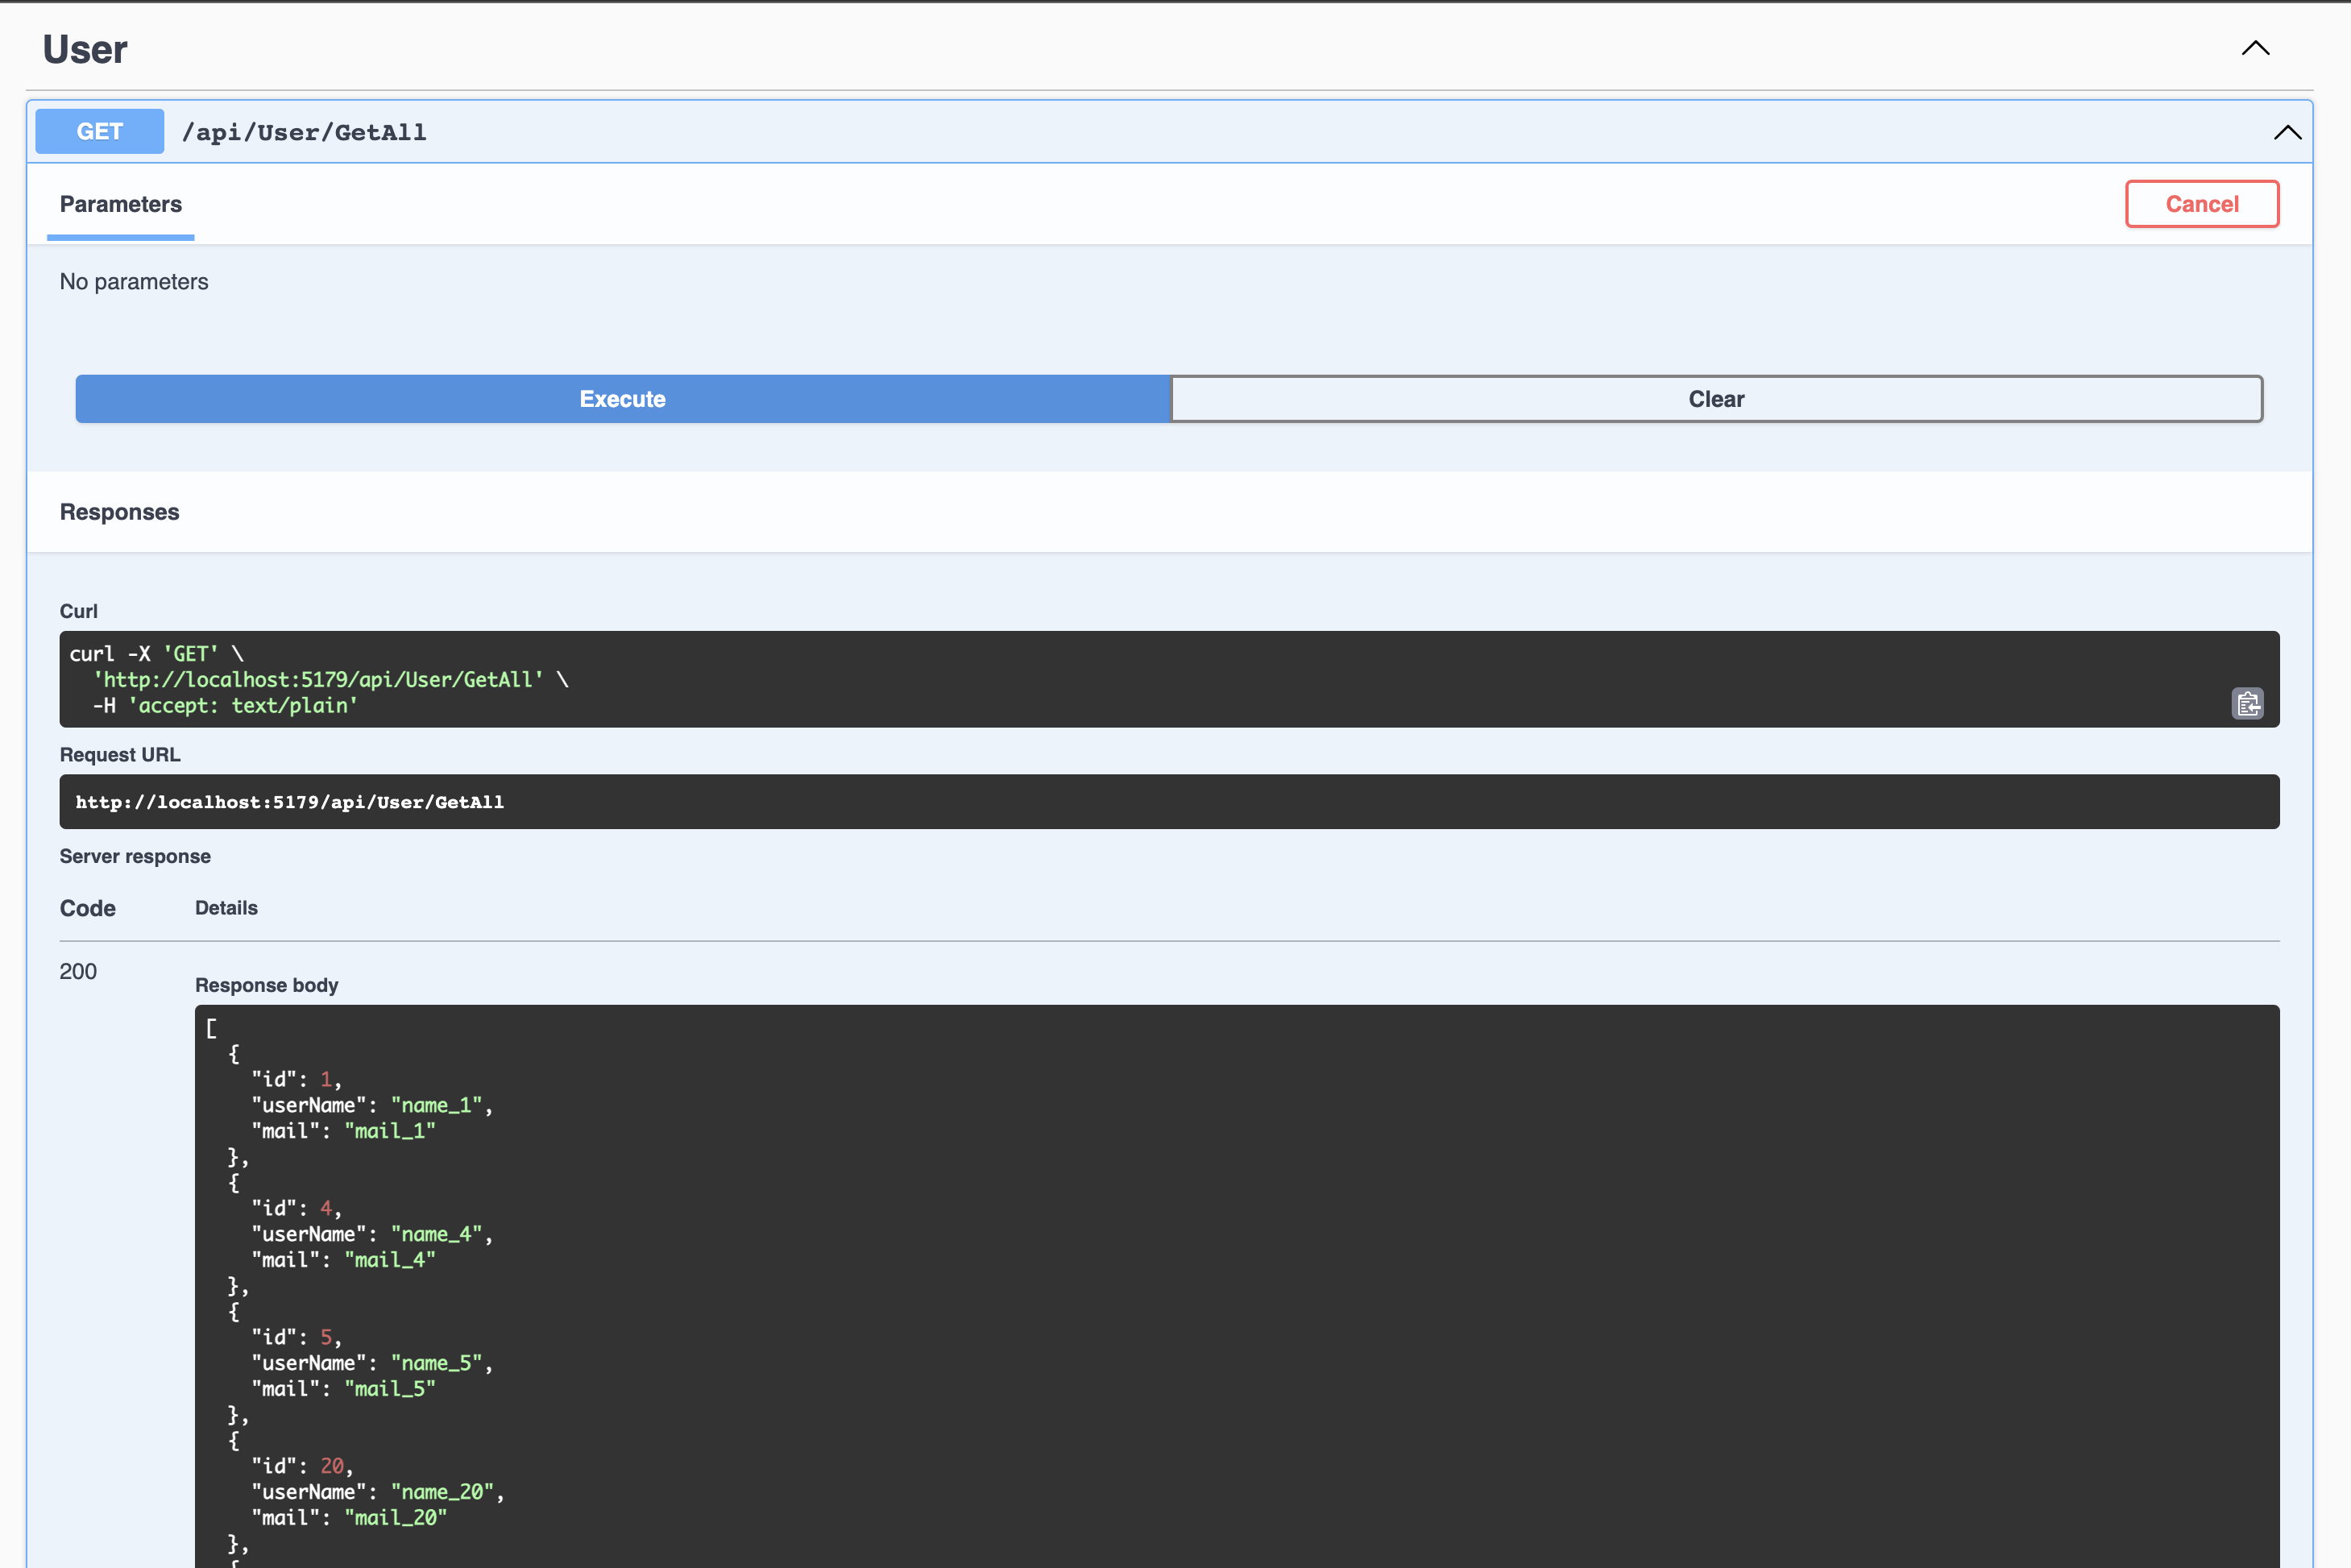Click the "name_1" value in response body
Image resolution: width=2351 pixels, height=1568 pixels.
click(x=437, y=1105)
